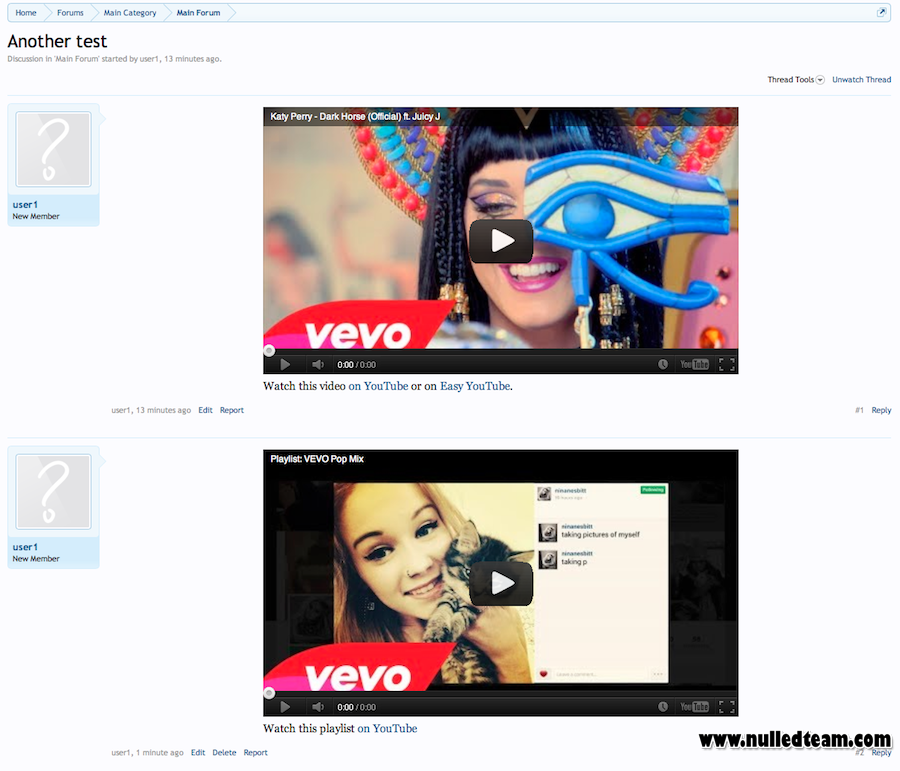Open user1 profile name on second post
Image resolution: width=900 pixels, height=771 pixels.
(x=25, y=547)
